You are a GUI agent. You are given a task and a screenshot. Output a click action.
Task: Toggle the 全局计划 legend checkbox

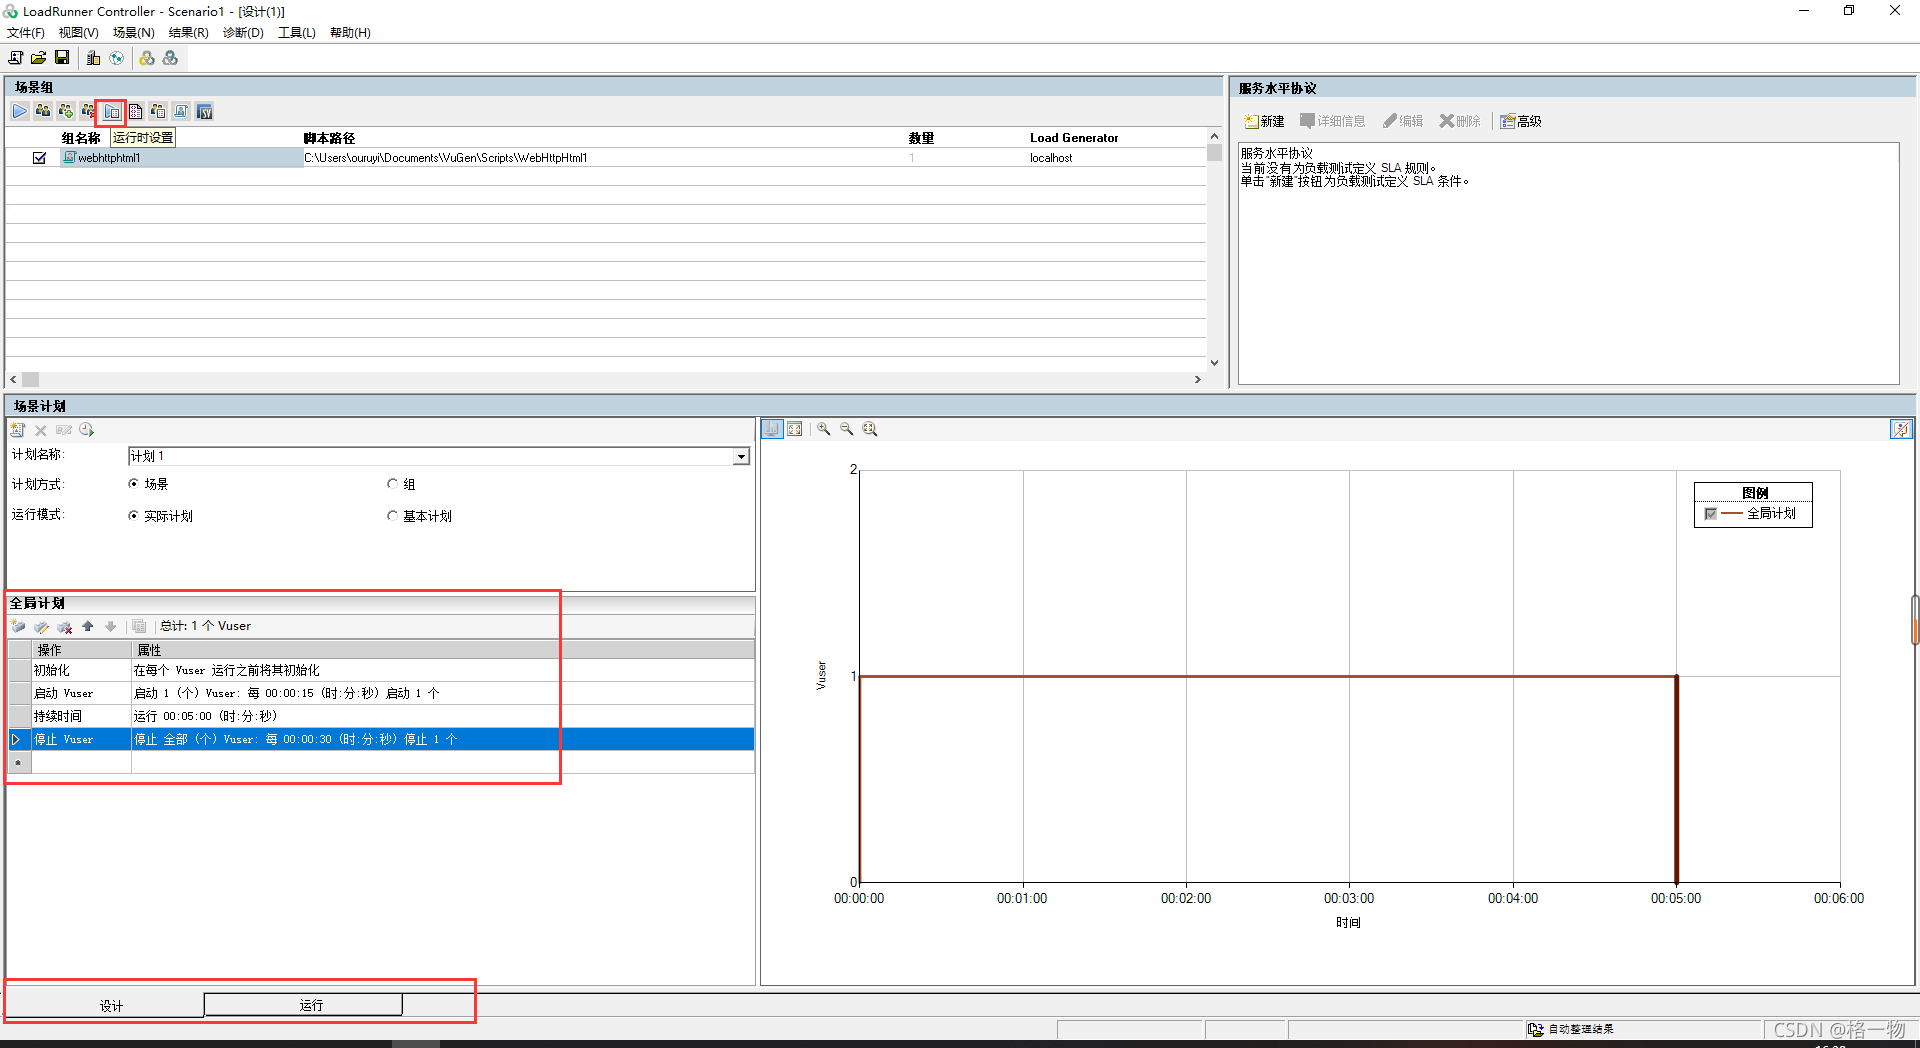(1711, 514)
